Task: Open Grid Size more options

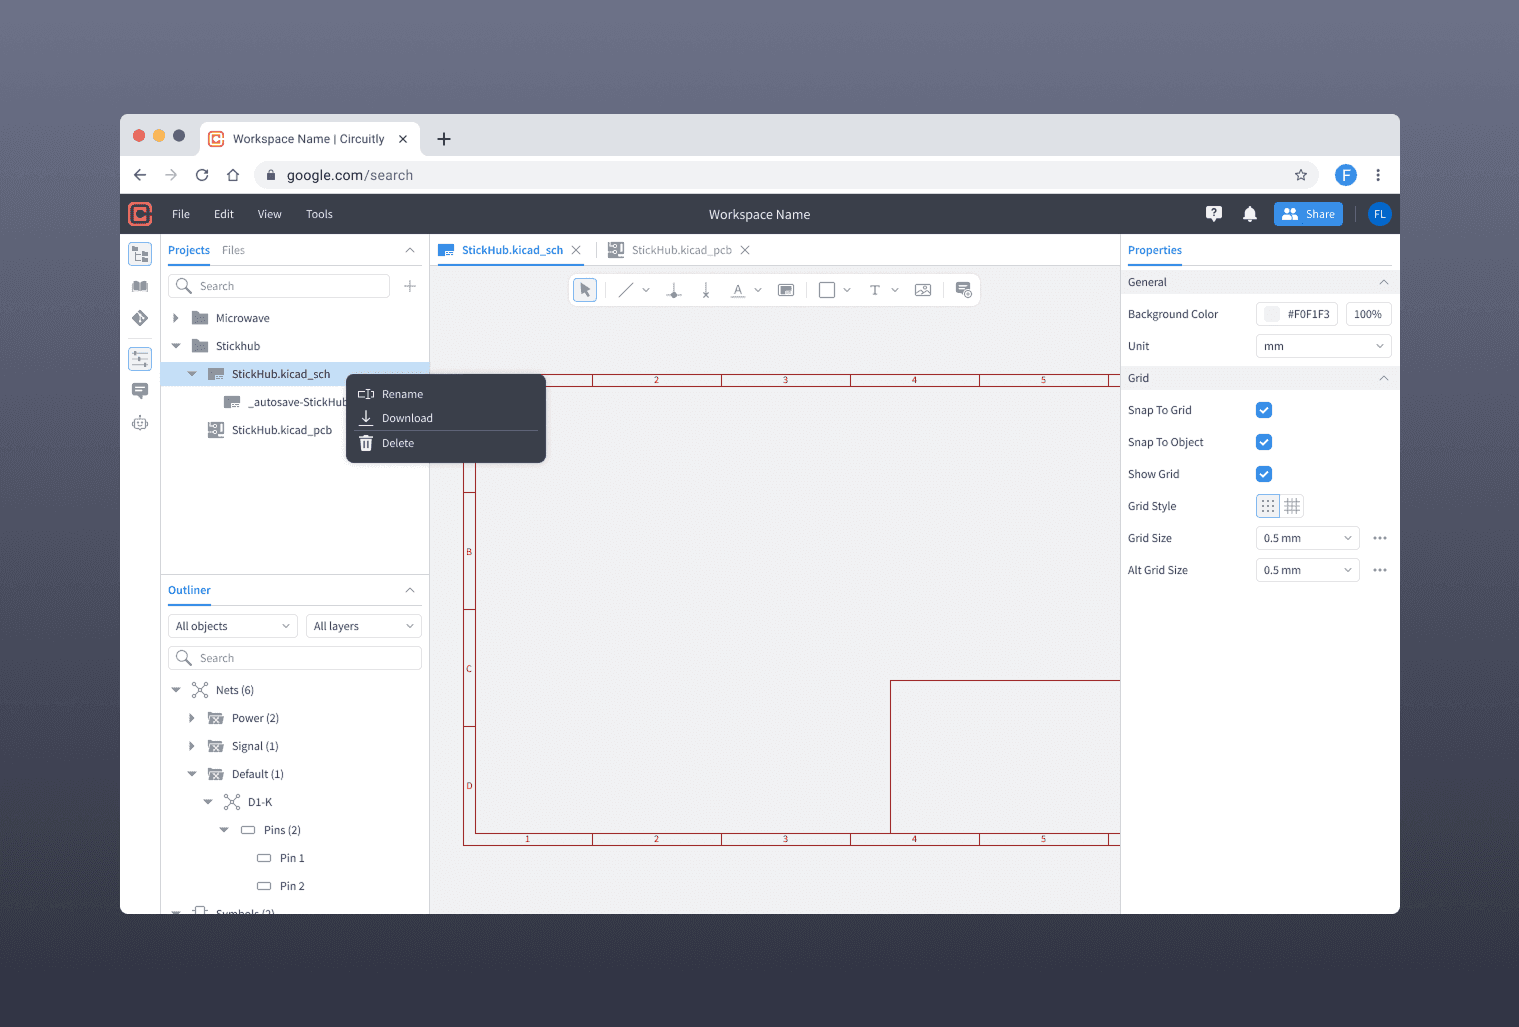Action: pos(1380,538)
